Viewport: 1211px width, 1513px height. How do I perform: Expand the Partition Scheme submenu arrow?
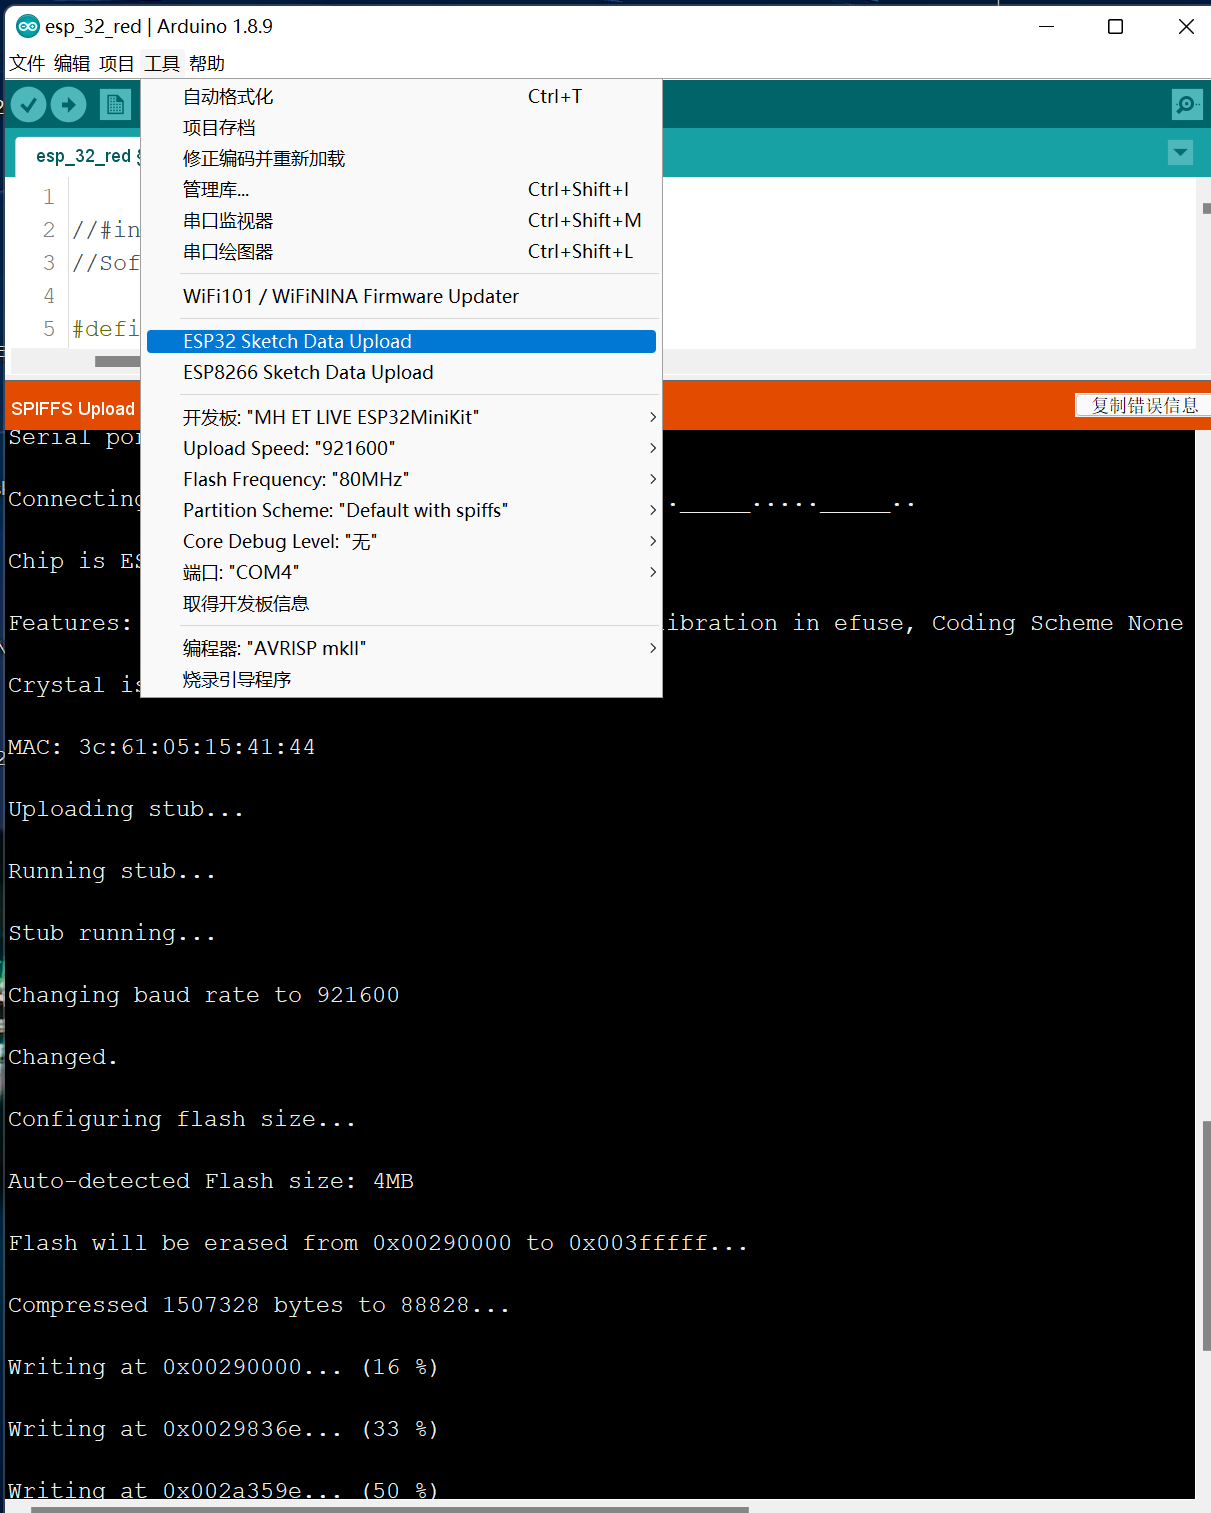[x=652, y=510]
